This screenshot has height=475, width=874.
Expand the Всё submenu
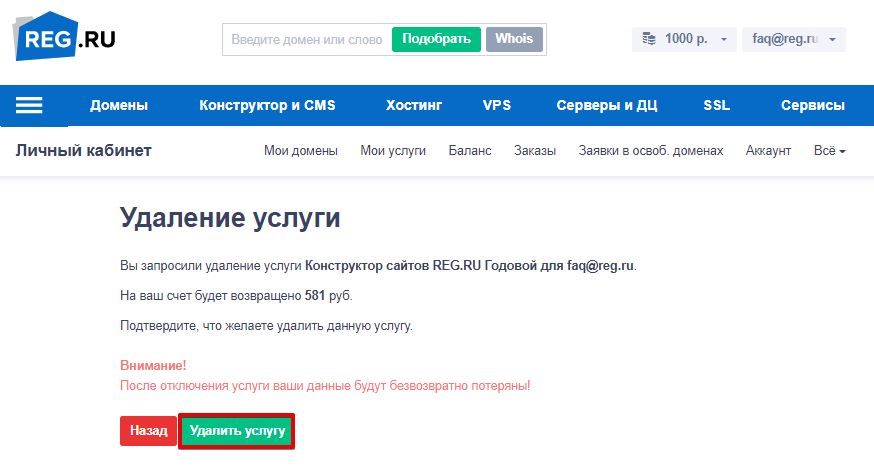pyautogui.click(x=829, y=151)
